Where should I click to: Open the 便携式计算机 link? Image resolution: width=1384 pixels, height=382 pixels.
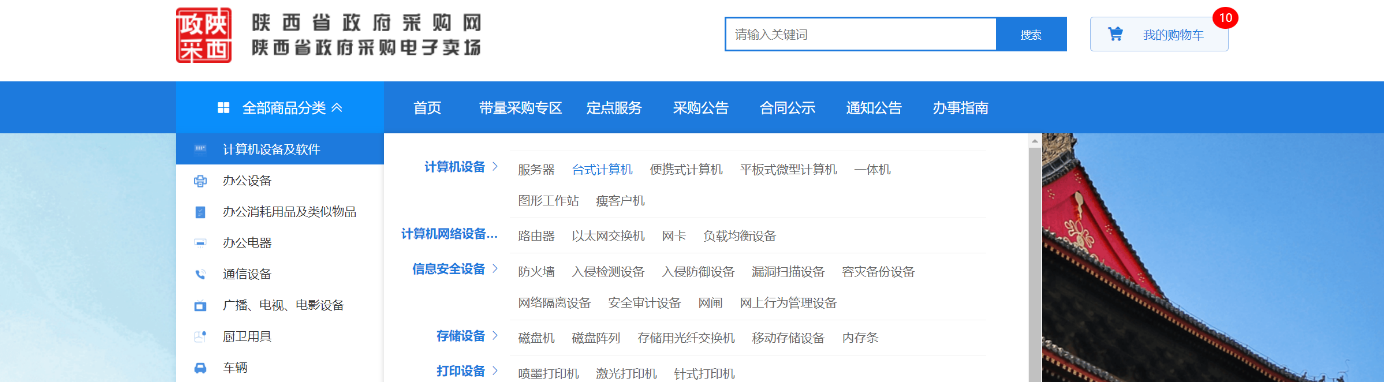pos(686,169)
